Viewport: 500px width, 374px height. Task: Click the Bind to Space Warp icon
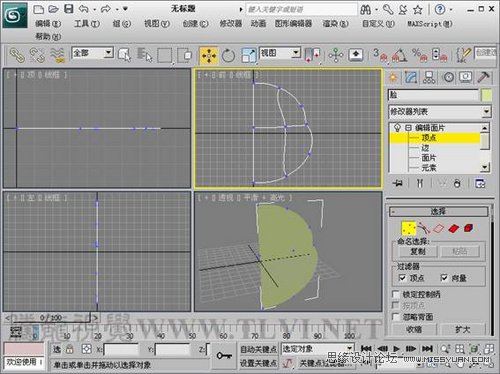click(57, 55)
